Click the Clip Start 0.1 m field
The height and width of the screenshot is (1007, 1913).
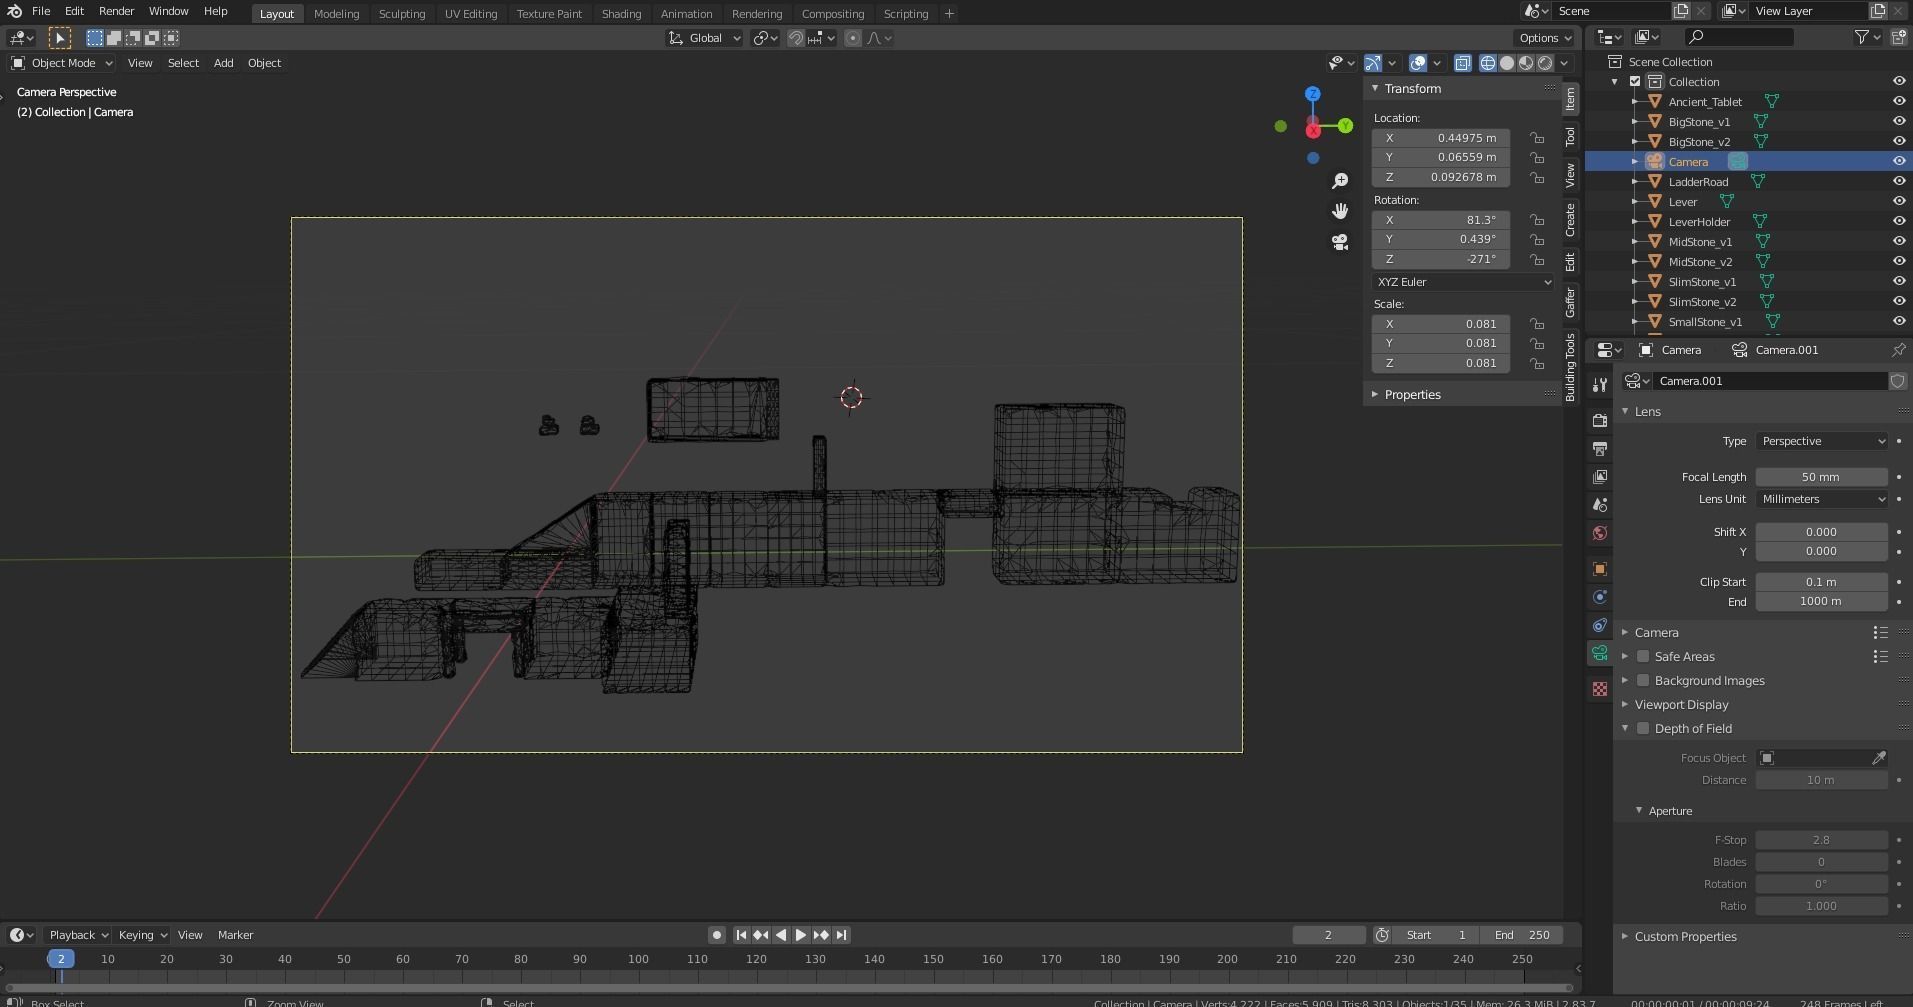(1821, 582)
